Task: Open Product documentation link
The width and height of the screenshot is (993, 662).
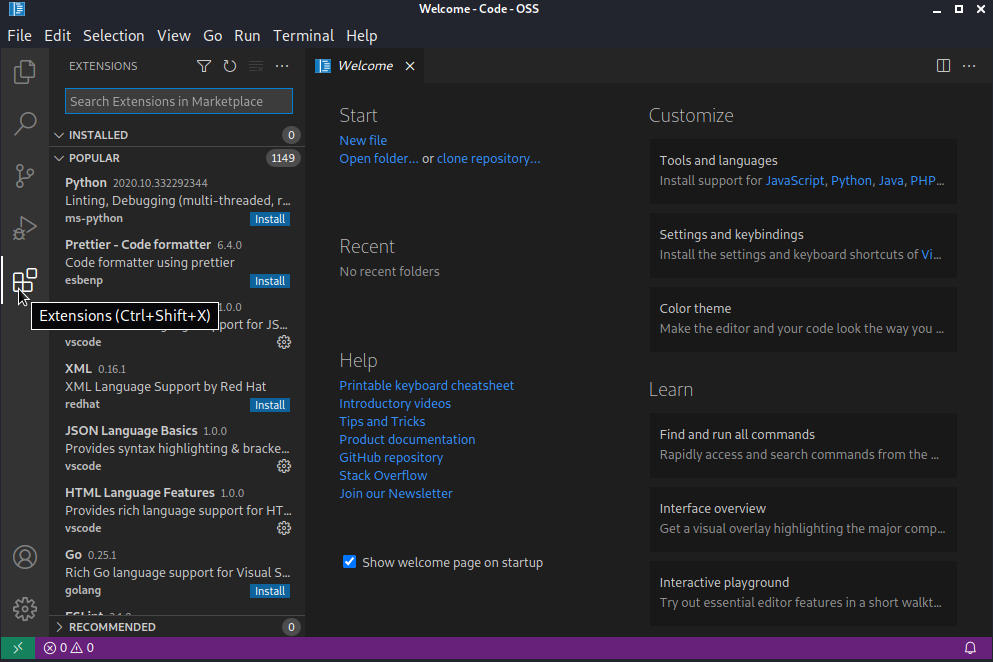Action: coord(407,440)
